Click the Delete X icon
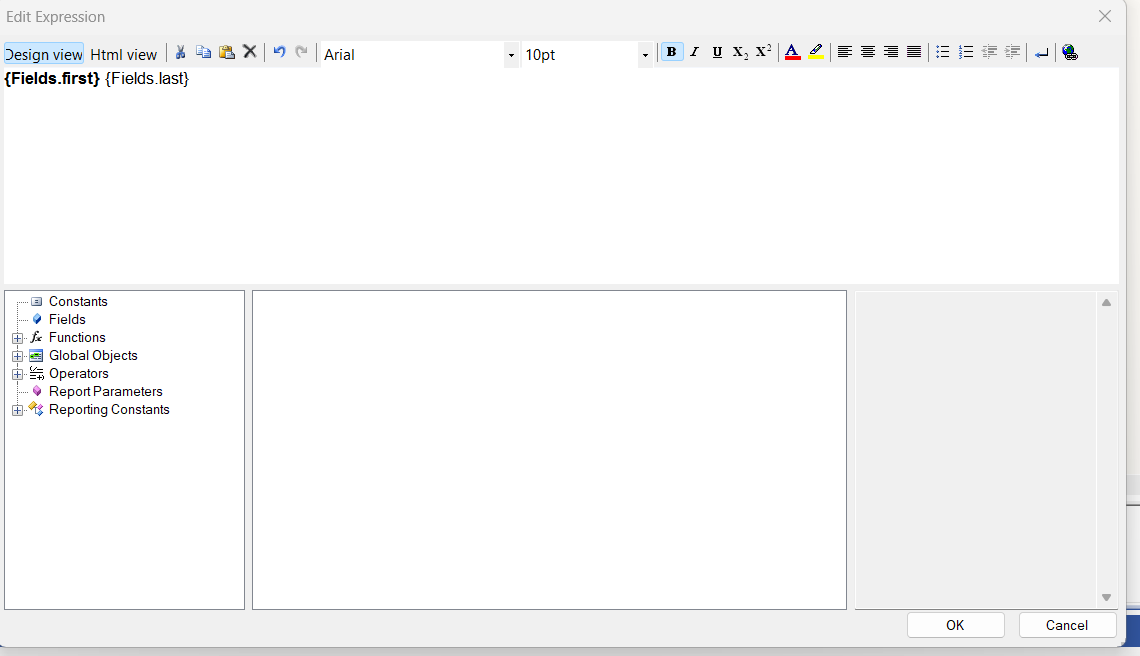Screen dimensions: 1140x656 pyautogui.click(x=250, y=53)
